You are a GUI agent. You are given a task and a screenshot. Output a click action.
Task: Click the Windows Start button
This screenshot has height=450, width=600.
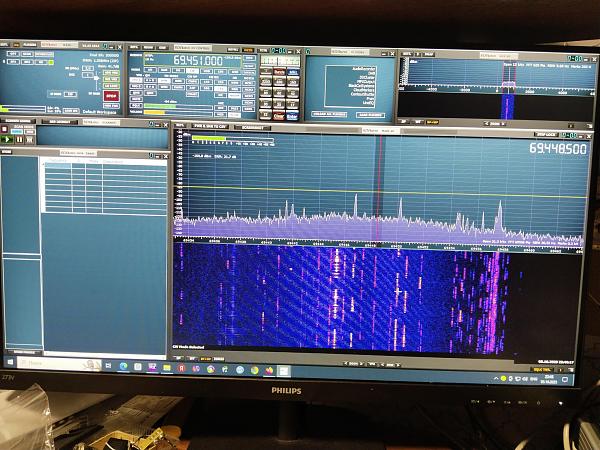11,363
